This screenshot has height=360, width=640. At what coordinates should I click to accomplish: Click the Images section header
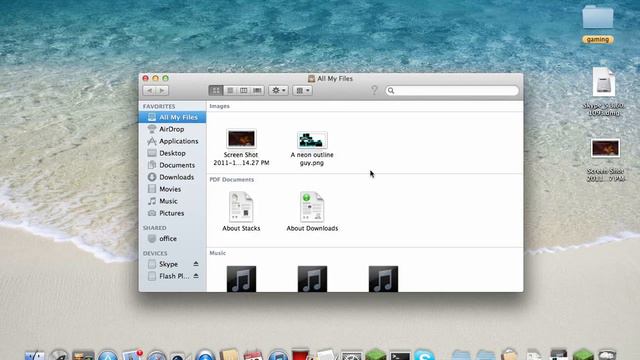click(220, 106)
